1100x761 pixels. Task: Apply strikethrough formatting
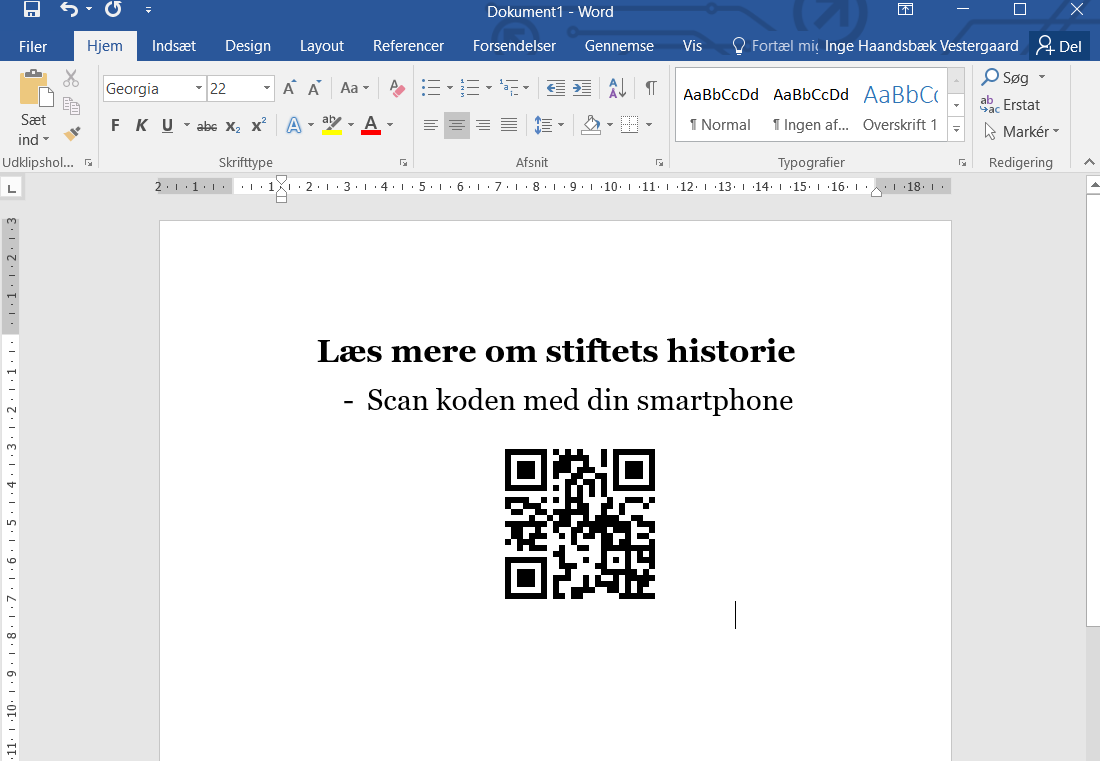coord(206,125)
